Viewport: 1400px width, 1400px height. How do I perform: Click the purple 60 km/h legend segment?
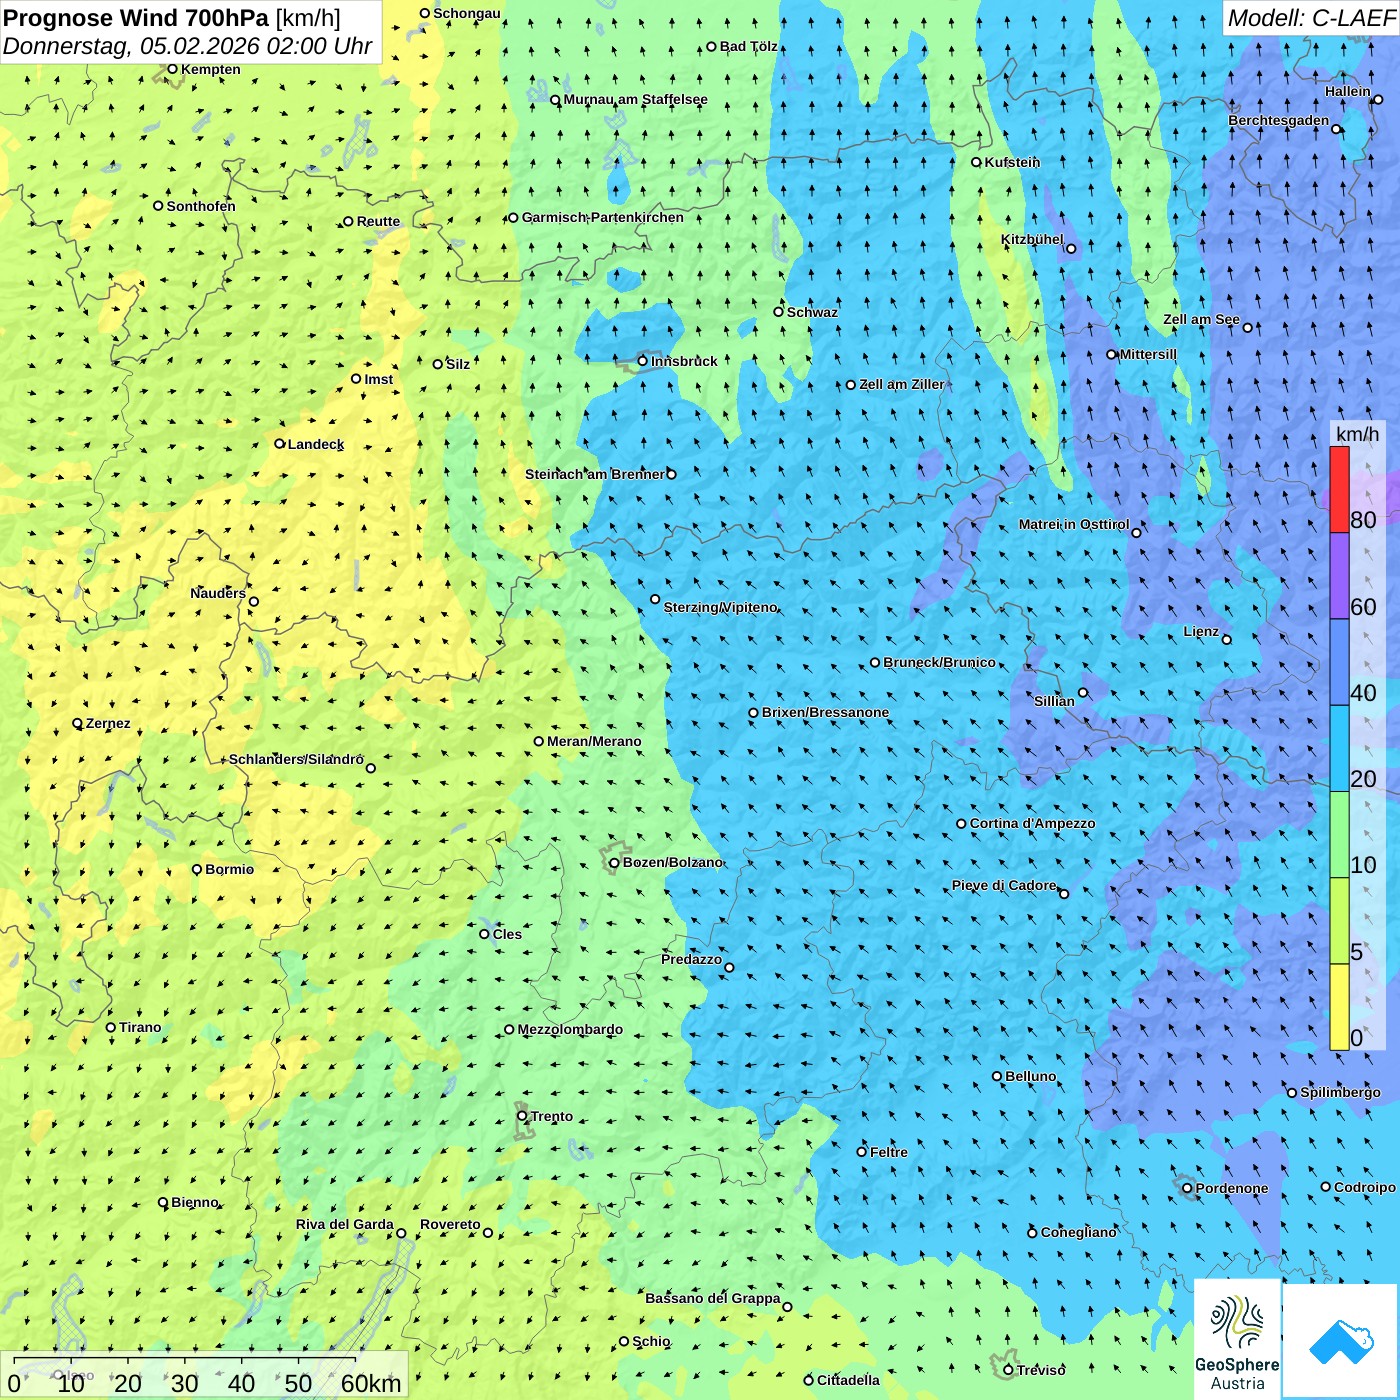1339,576
